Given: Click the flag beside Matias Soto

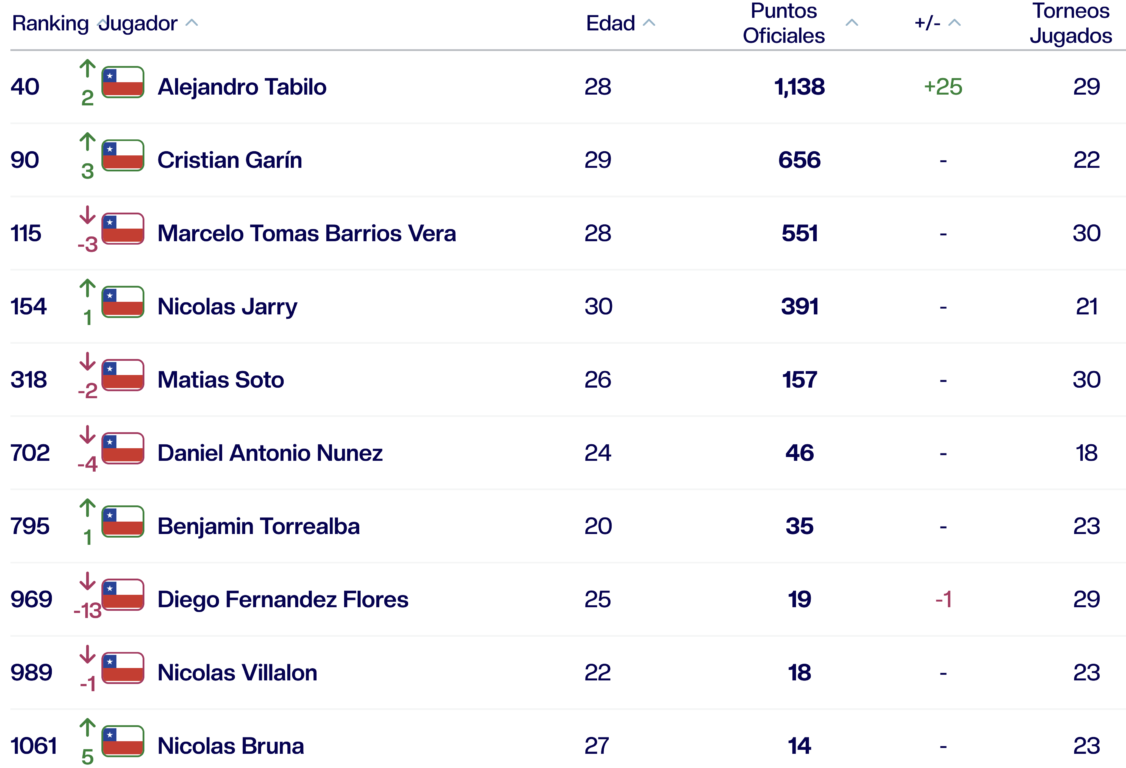Looking at the screenshot, I should click(123, 375).
